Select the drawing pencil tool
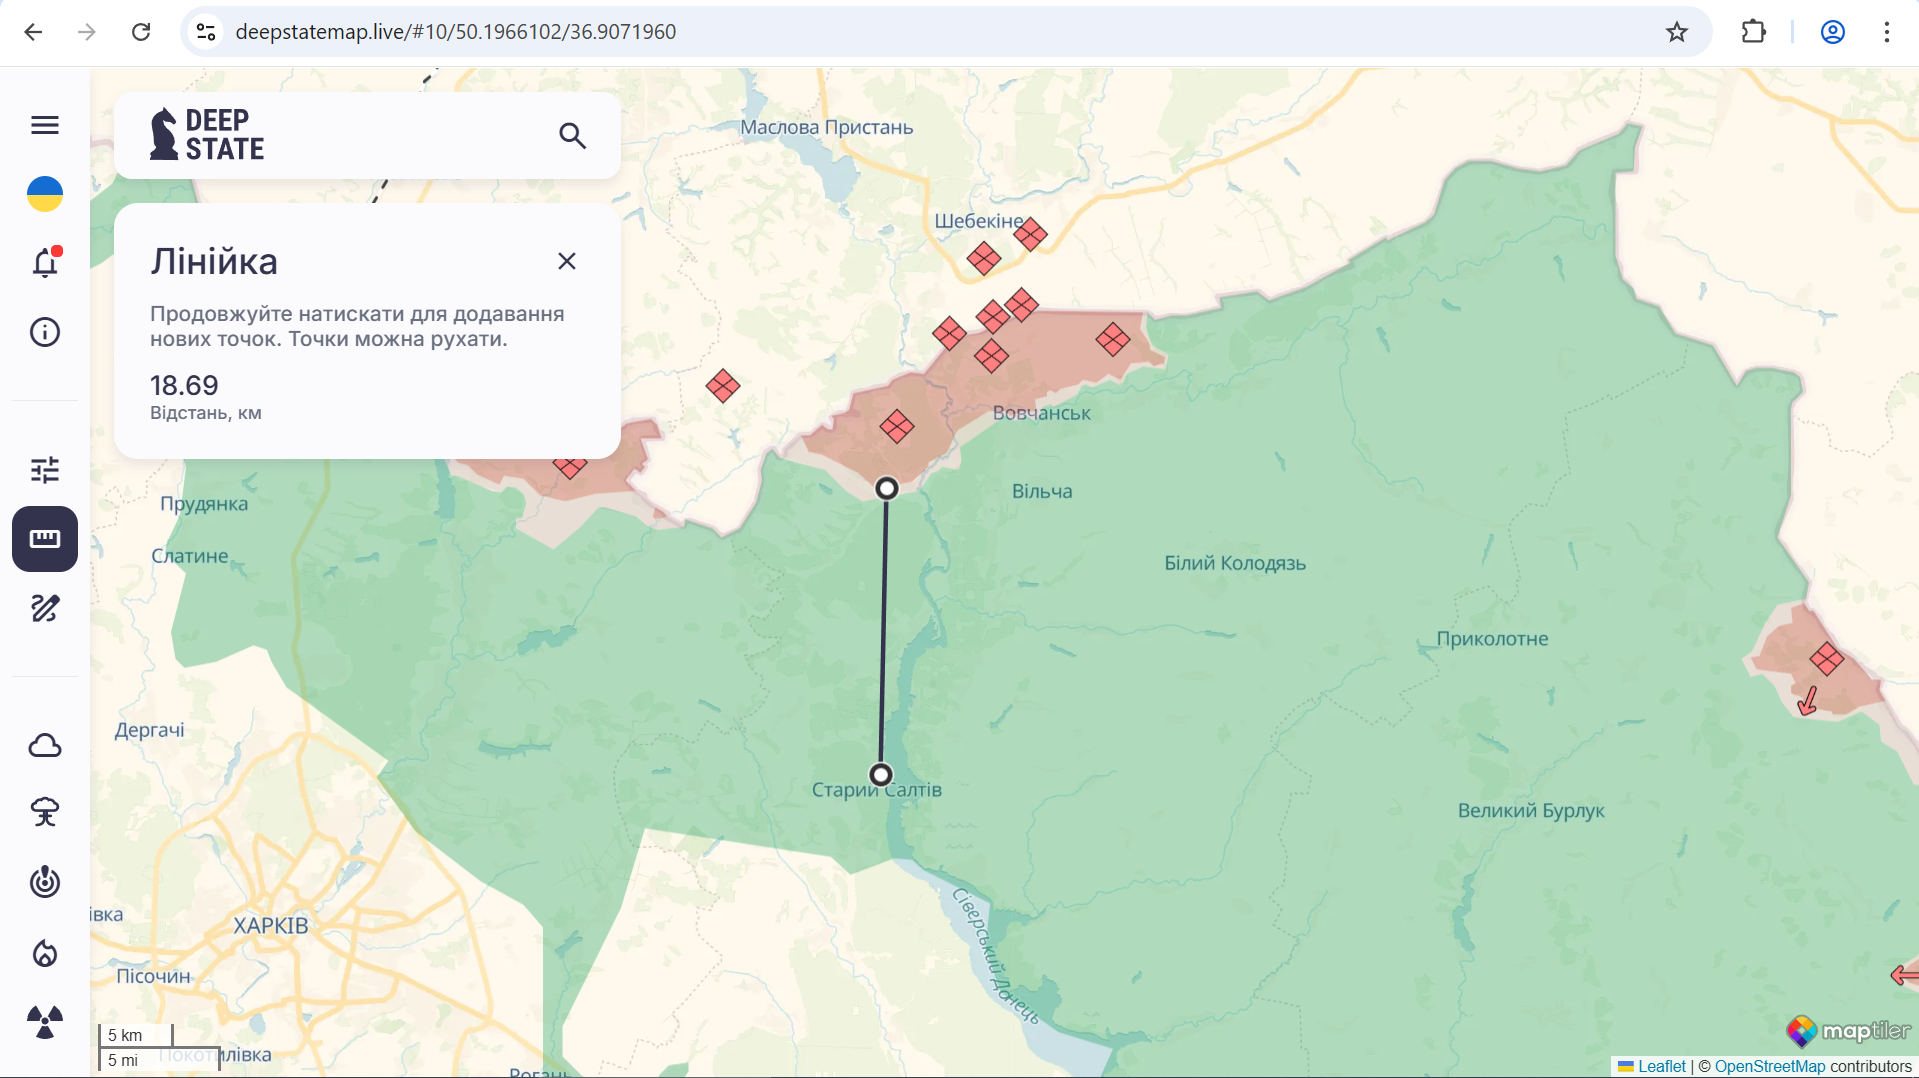Image resolution: width=1919 pixels, height=1078 pixels. pos(45,608)
